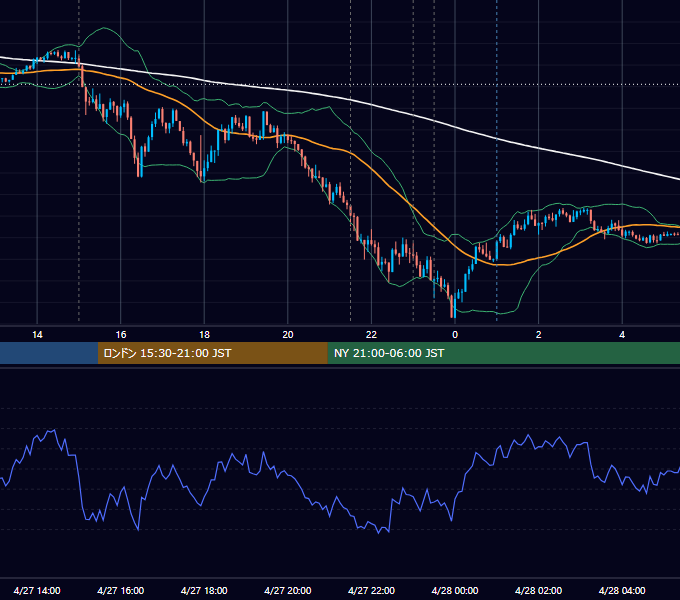Click the 14 hour label on the price chart axis
Viewport: 680px width, 600px height.
pyautogui.click(x=37, y=335)
